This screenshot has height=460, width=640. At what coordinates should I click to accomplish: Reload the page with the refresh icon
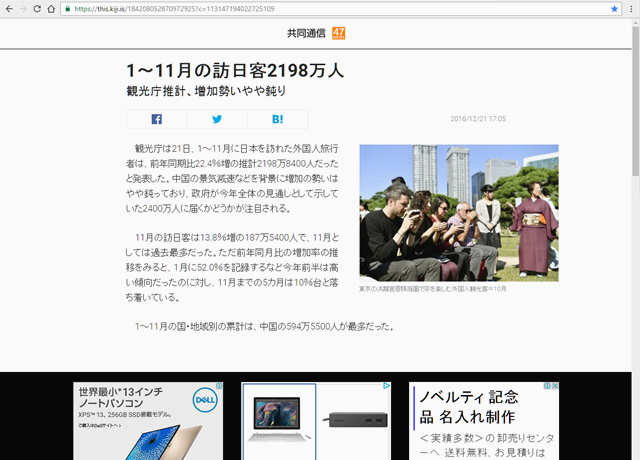coord(37,9)
